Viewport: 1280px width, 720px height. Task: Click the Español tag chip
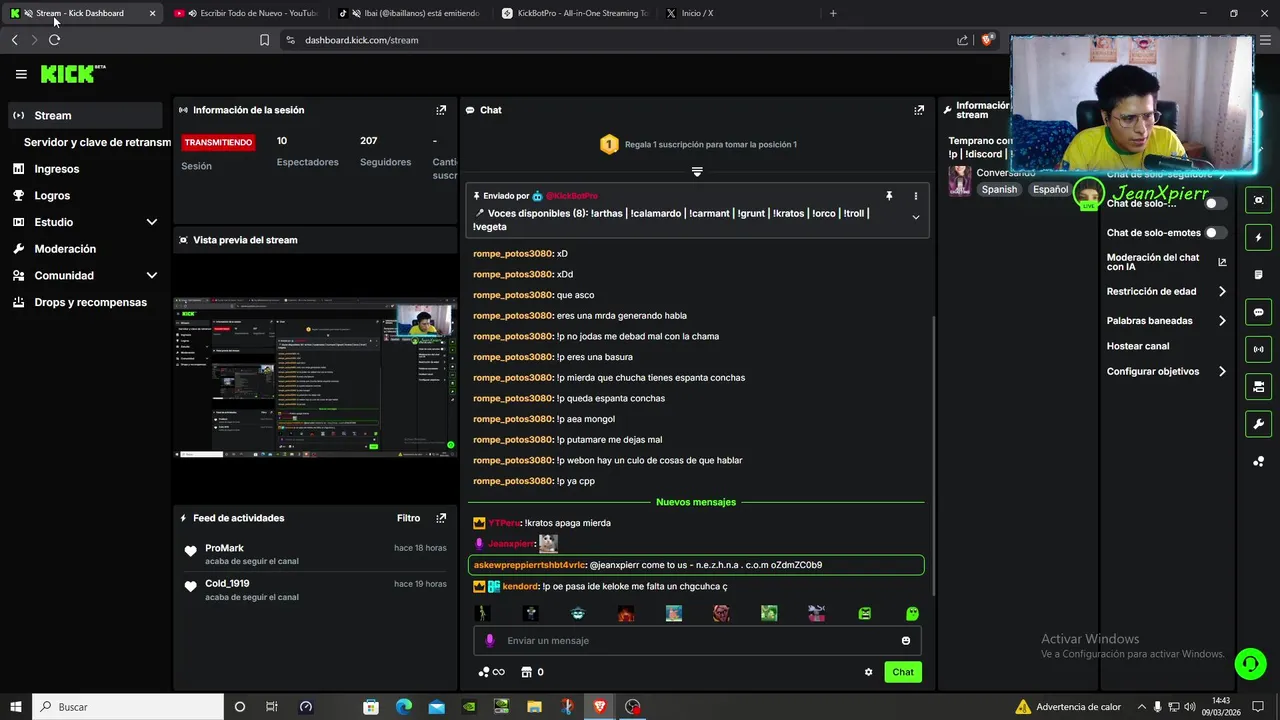point(1050,189)
